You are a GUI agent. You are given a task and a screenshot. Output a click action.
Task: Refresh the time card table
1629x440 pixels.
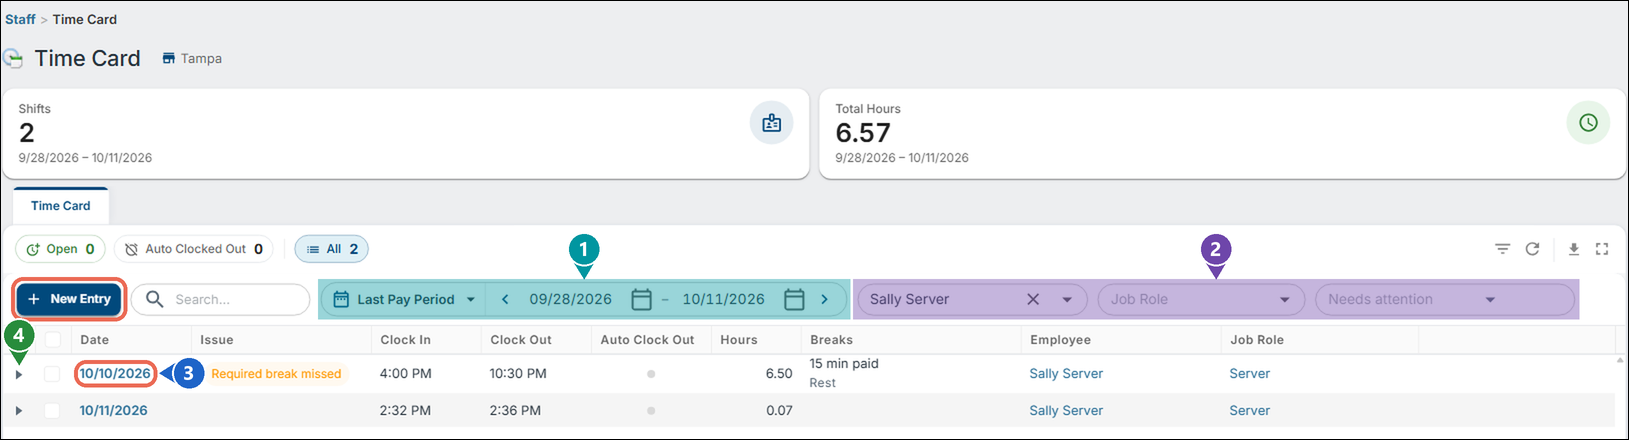pyautogui.click(x=1532, y=249)
